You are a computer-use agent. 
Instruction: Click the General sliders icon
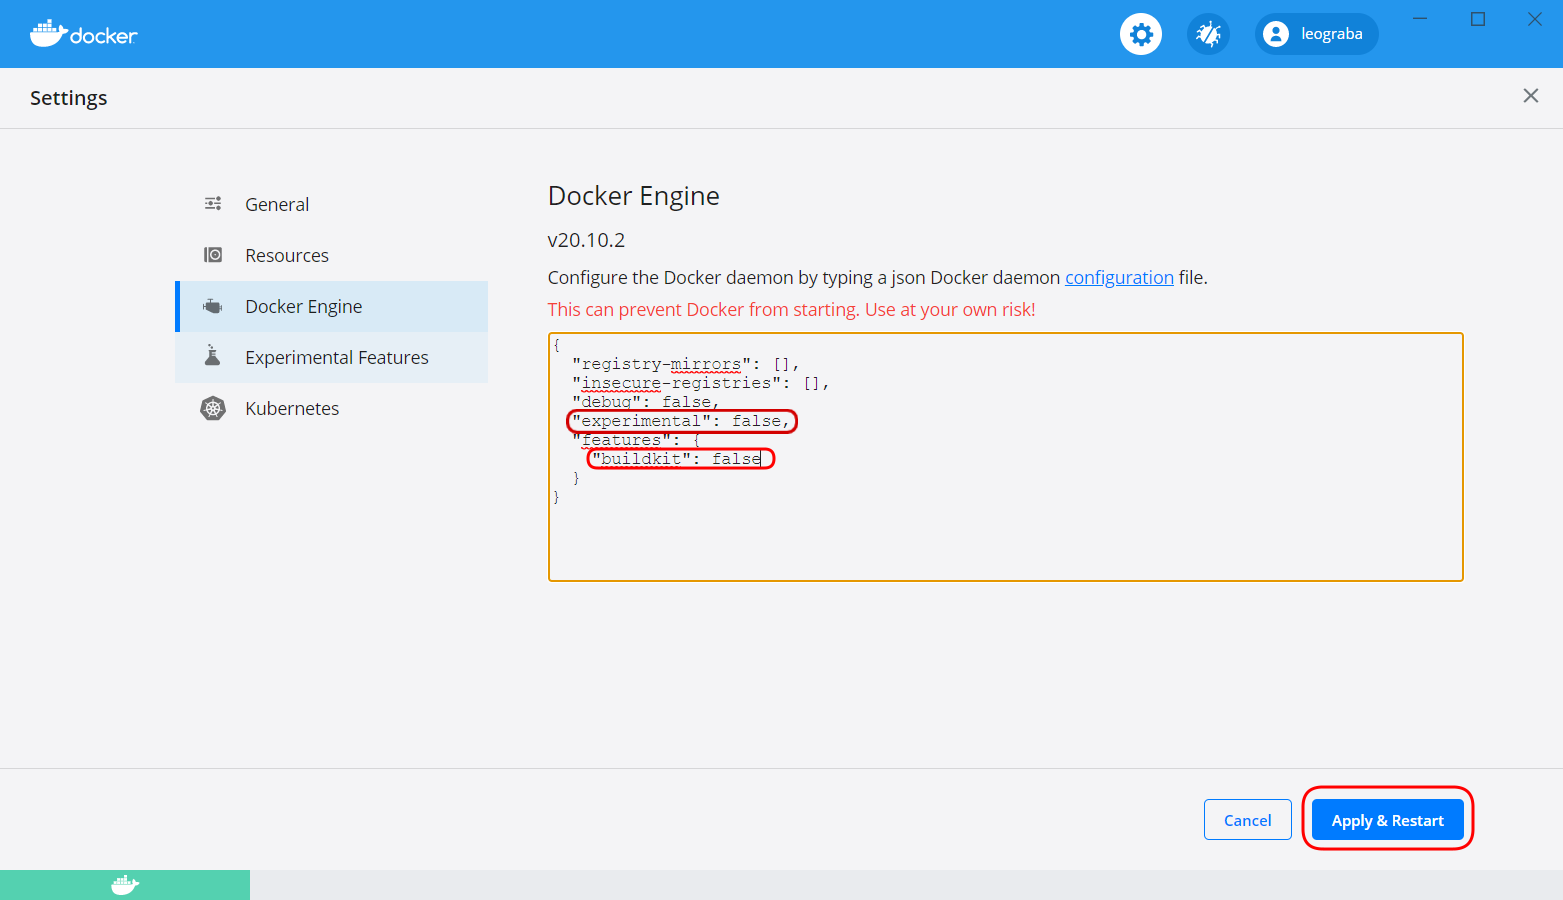coord(213,204)
